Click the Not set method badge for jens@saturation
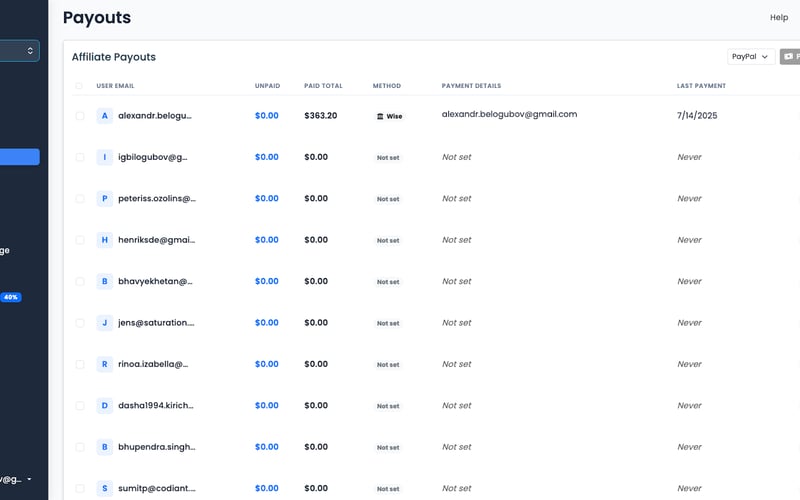Image resolution: width=800 pixels, height=500 pixels. point(388,323)
